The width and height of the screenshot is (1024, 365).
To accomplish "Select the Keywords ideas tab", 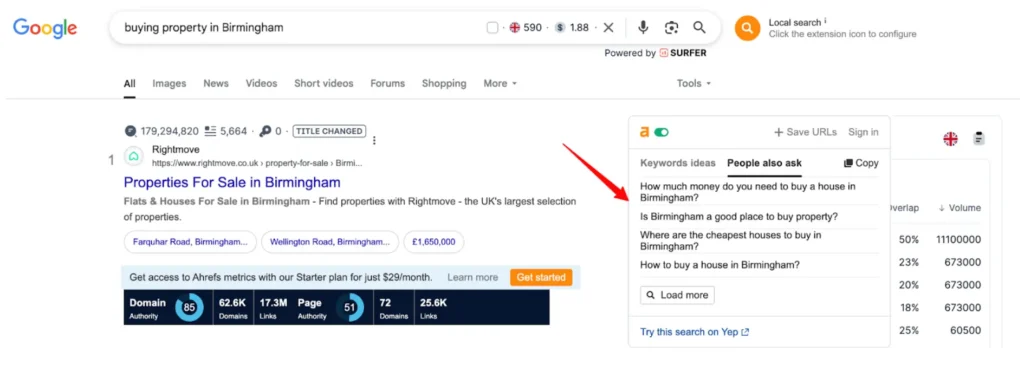I will (678, 163).
